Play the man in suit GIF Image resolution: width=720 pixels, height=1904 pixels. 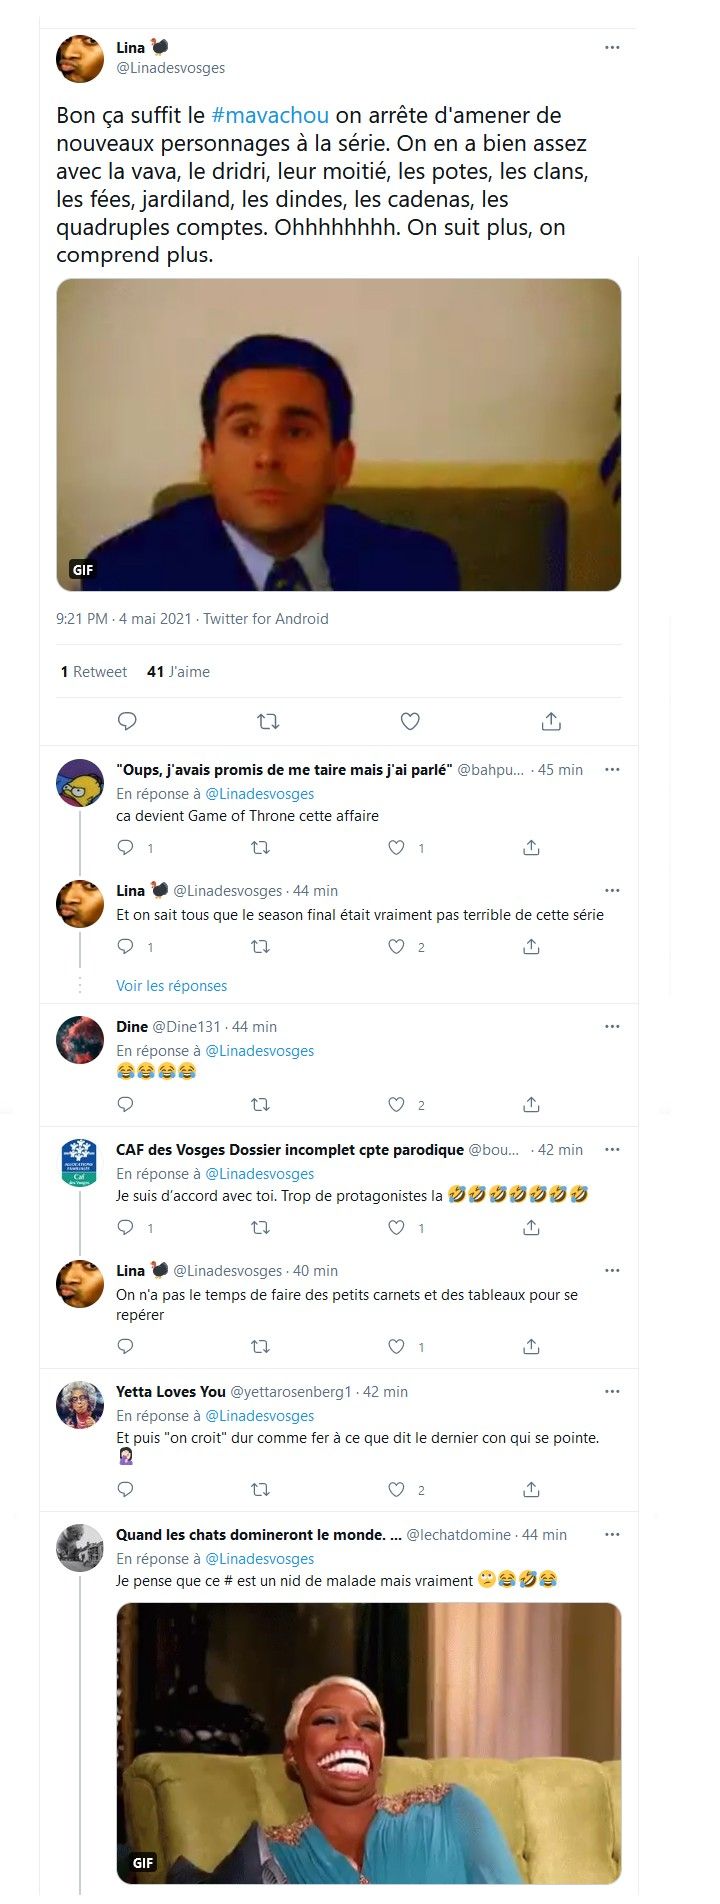tap(338, 434)
